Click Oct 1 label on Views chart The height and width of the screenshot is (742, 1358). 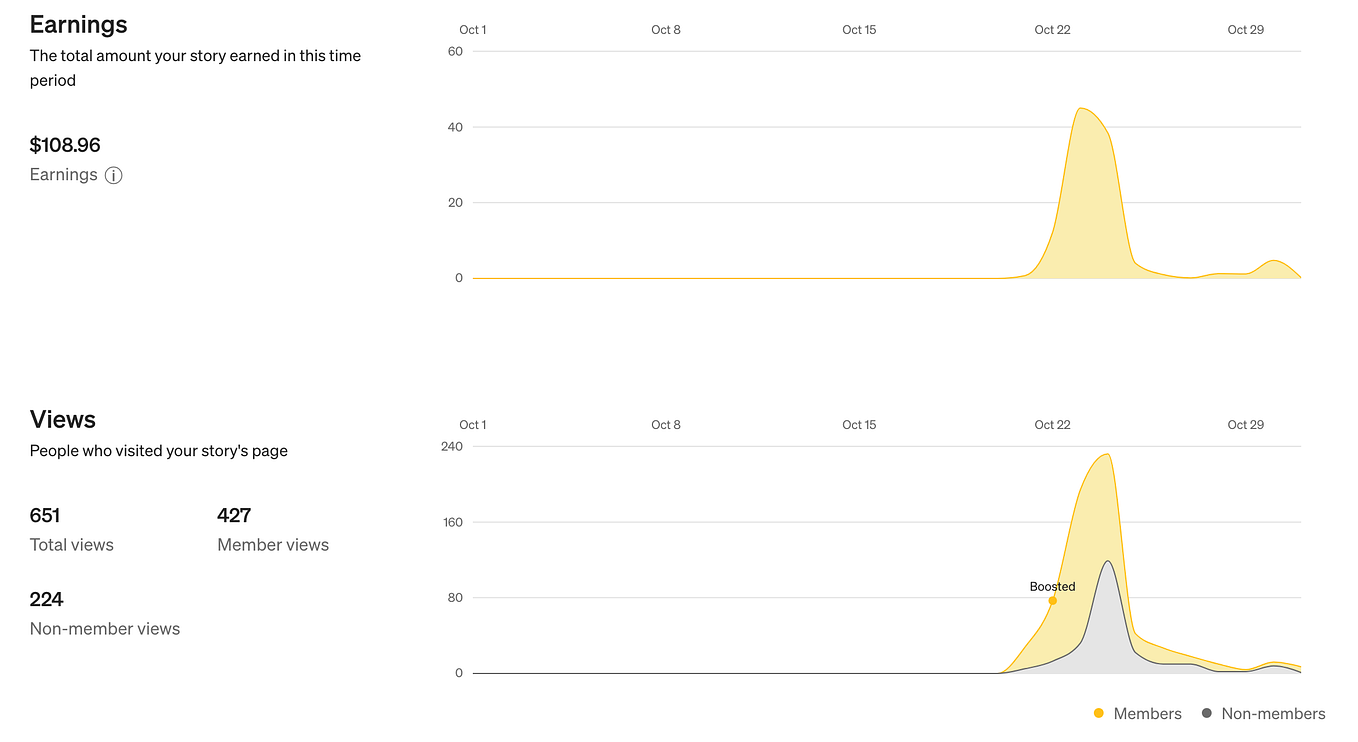(x=473, y=425)
